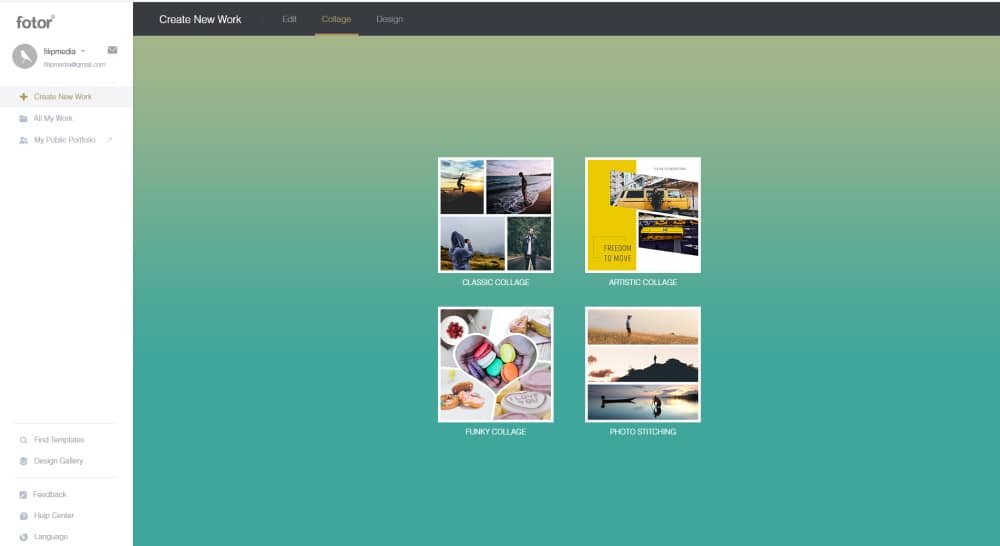Click the plus icon for Create New Work
1000x546 pixels.
[23, 97]
